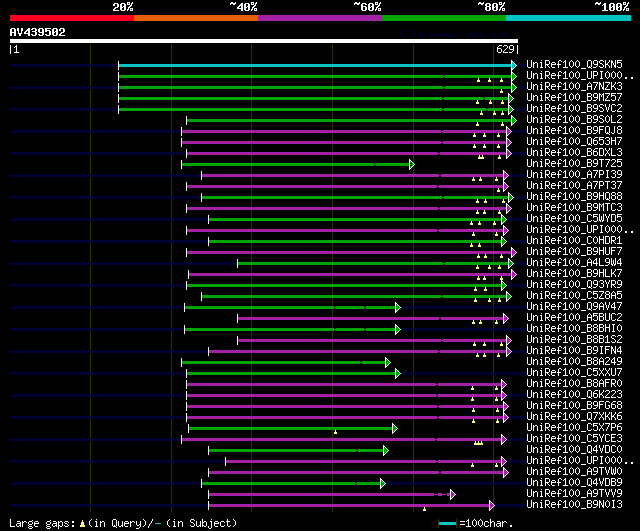
Task: Click the green arrowhead ending the B9T725 alignment
Action: tap(412, 164)
